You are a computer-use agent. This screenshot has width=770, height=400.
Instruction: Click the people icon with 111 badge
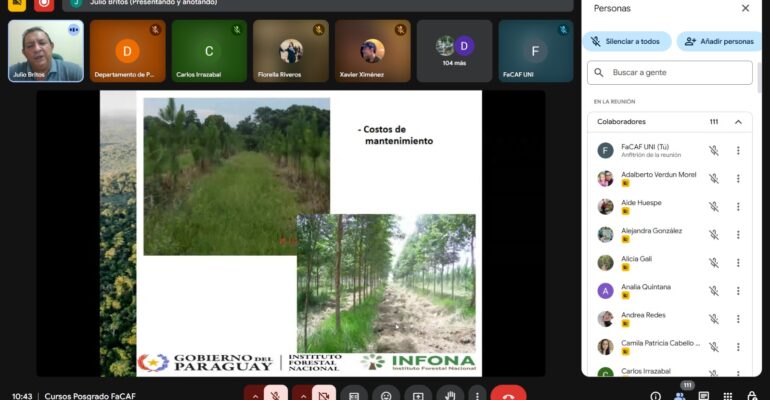[x=680, y=395]
